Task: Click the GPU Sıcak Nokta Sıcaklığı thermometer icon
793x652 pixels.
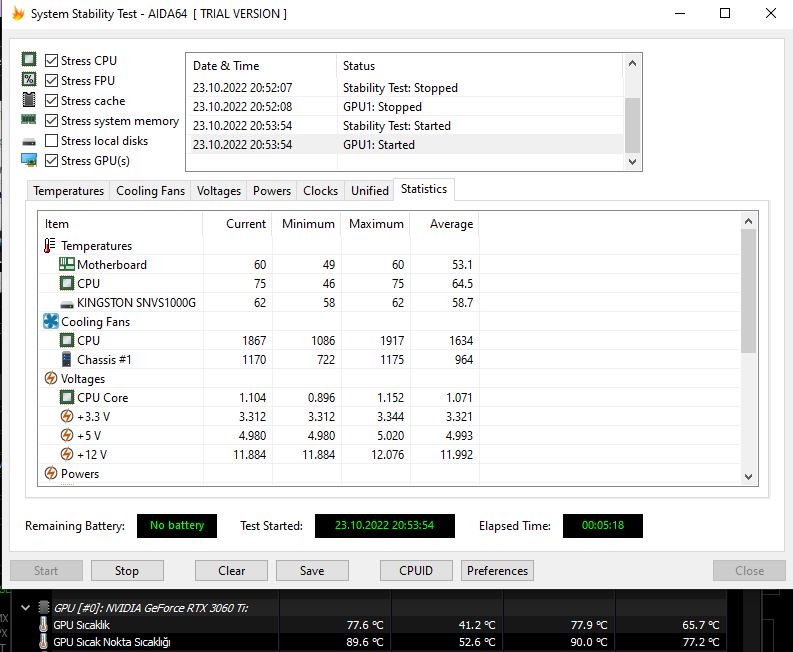Action: point(43,641)
